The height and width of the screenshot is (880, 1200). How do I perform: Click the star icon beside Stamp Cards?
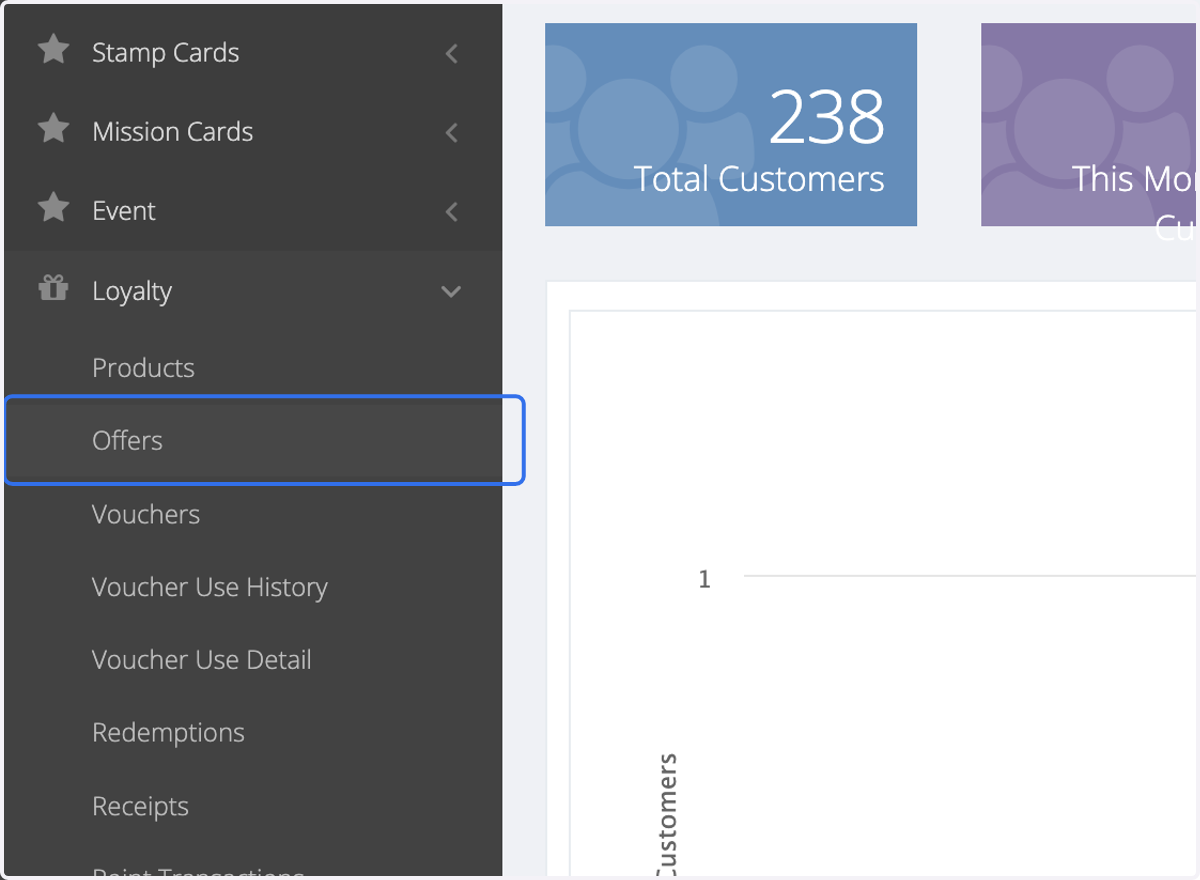pos(53,49)
